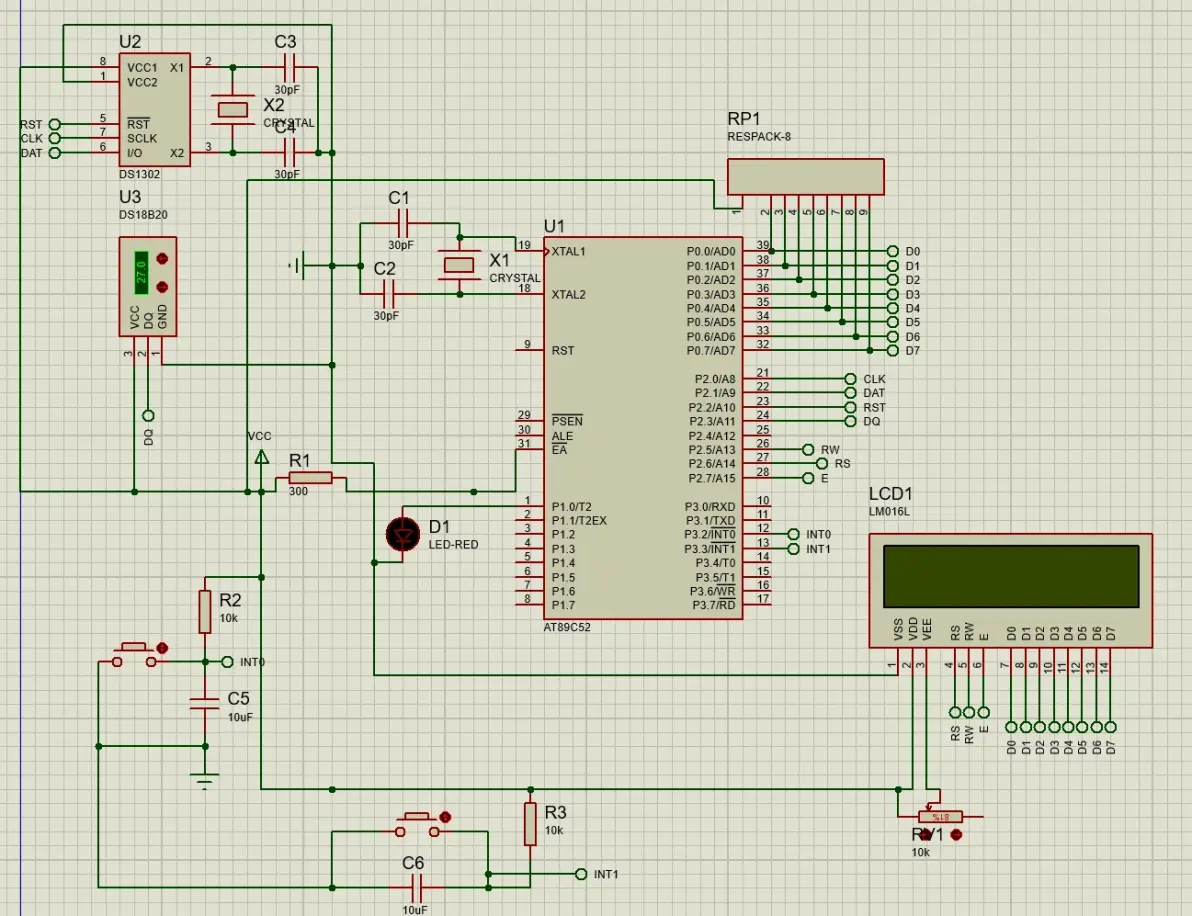The height and width of the screenshot is (916, 1192).
Task: Click the right adjust dot of potentiometer RV1
Action: (957, 834)
